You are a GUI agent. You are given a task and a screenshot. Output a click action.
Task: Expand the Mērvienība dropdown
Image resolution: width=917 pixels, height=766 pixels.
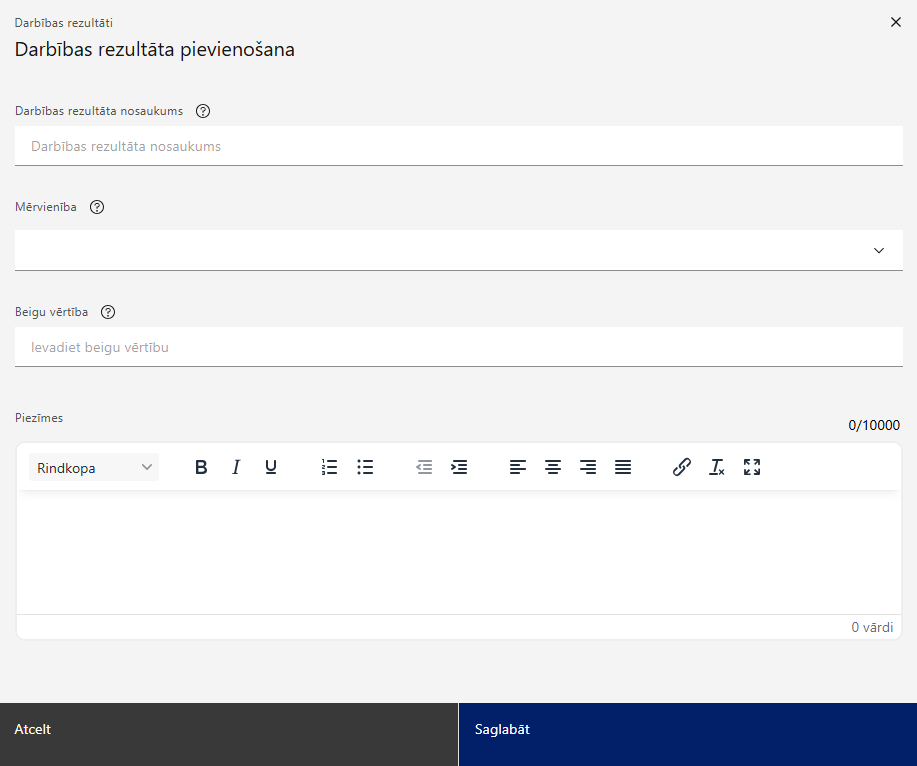458,250
